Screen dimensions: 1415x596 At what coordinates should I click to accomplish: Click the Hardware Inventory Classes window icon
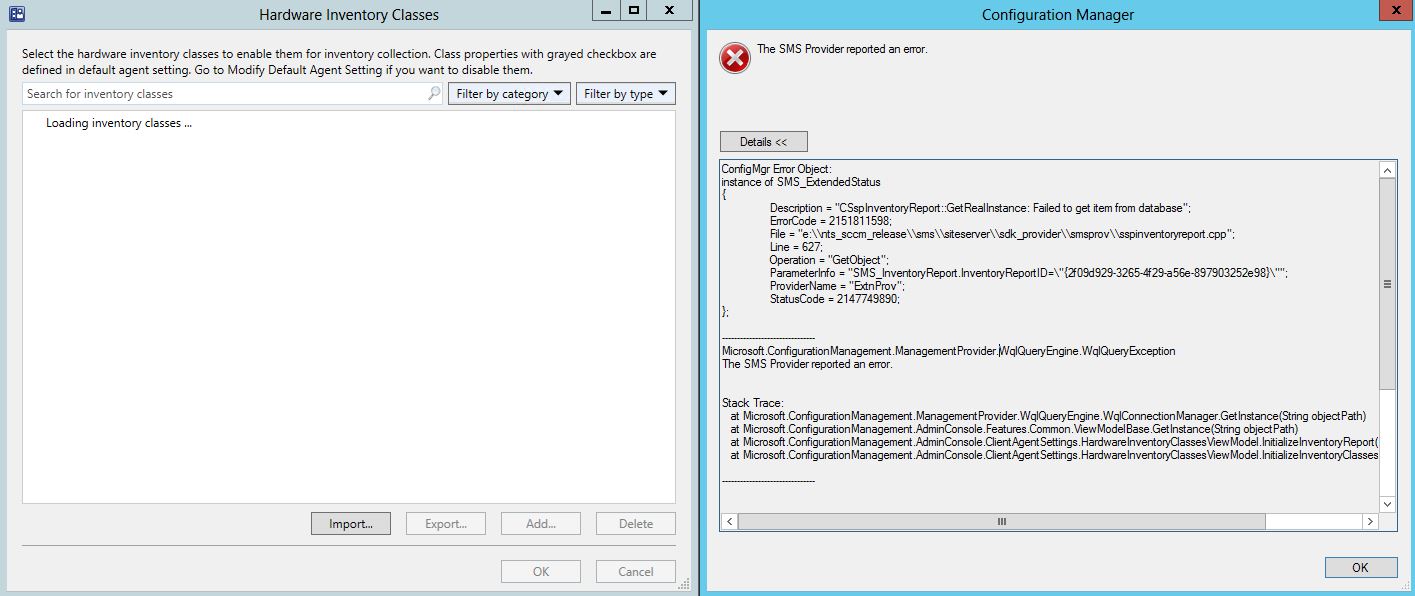coord(17,14)
